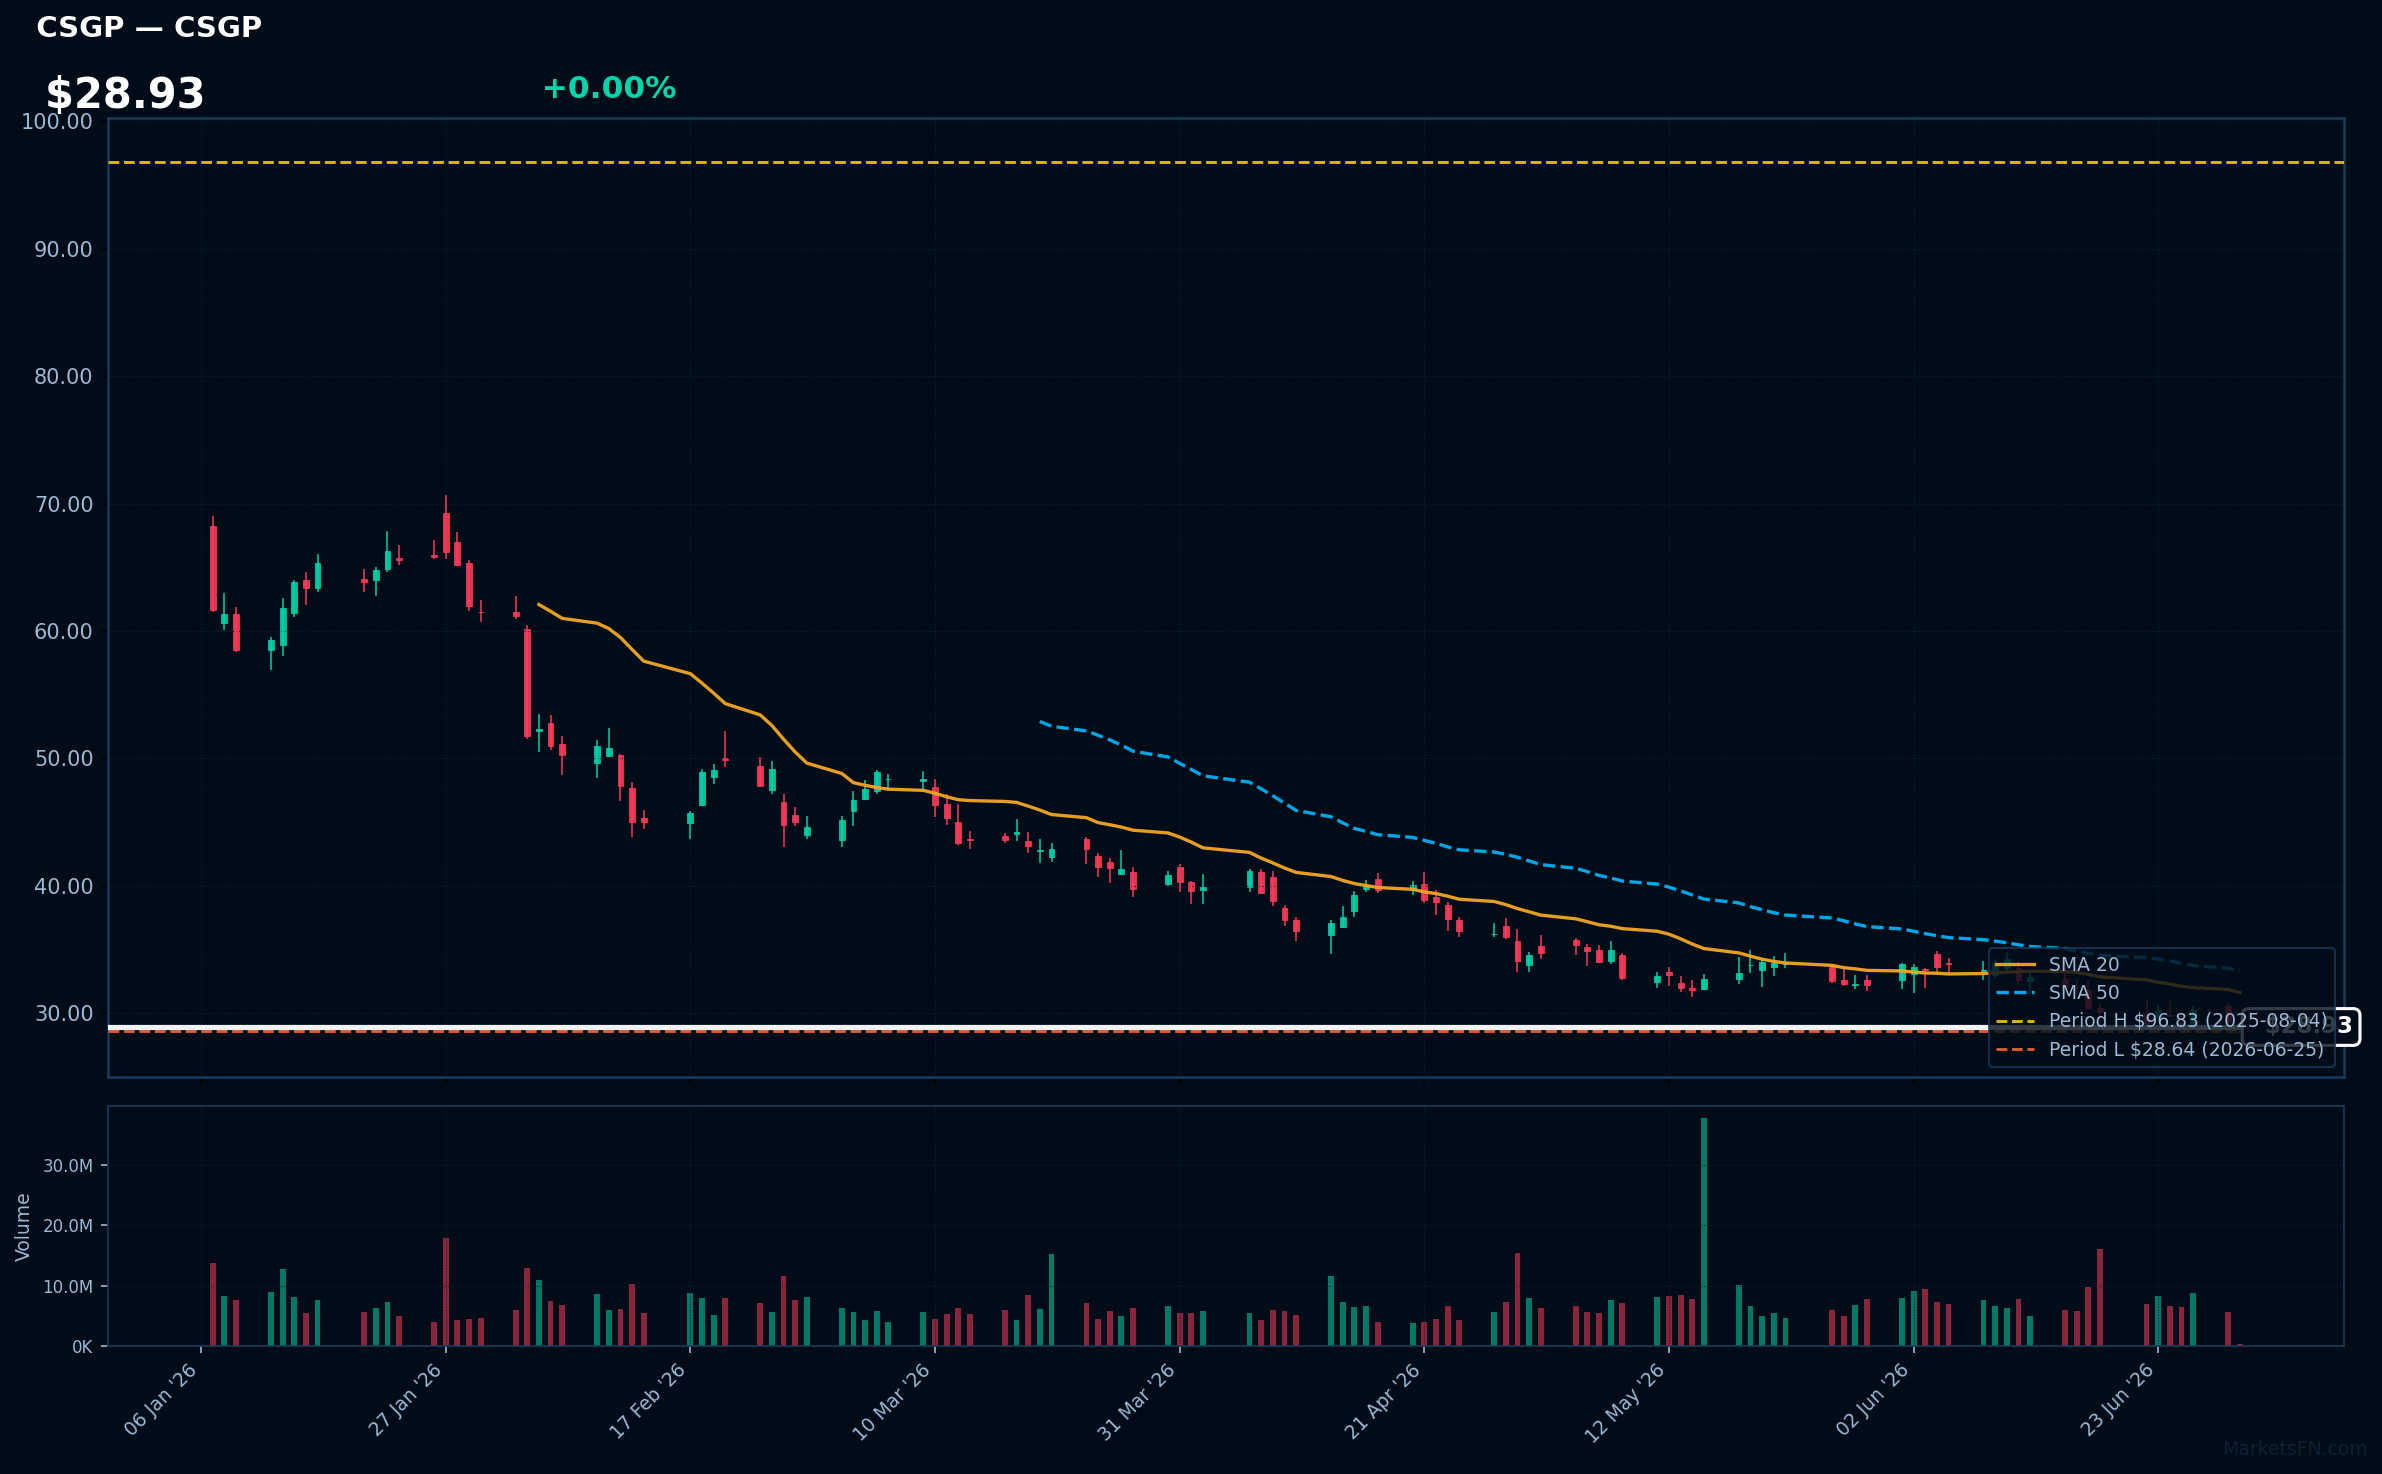Click the 30.0M volume axis label

tap(67, 1165)
